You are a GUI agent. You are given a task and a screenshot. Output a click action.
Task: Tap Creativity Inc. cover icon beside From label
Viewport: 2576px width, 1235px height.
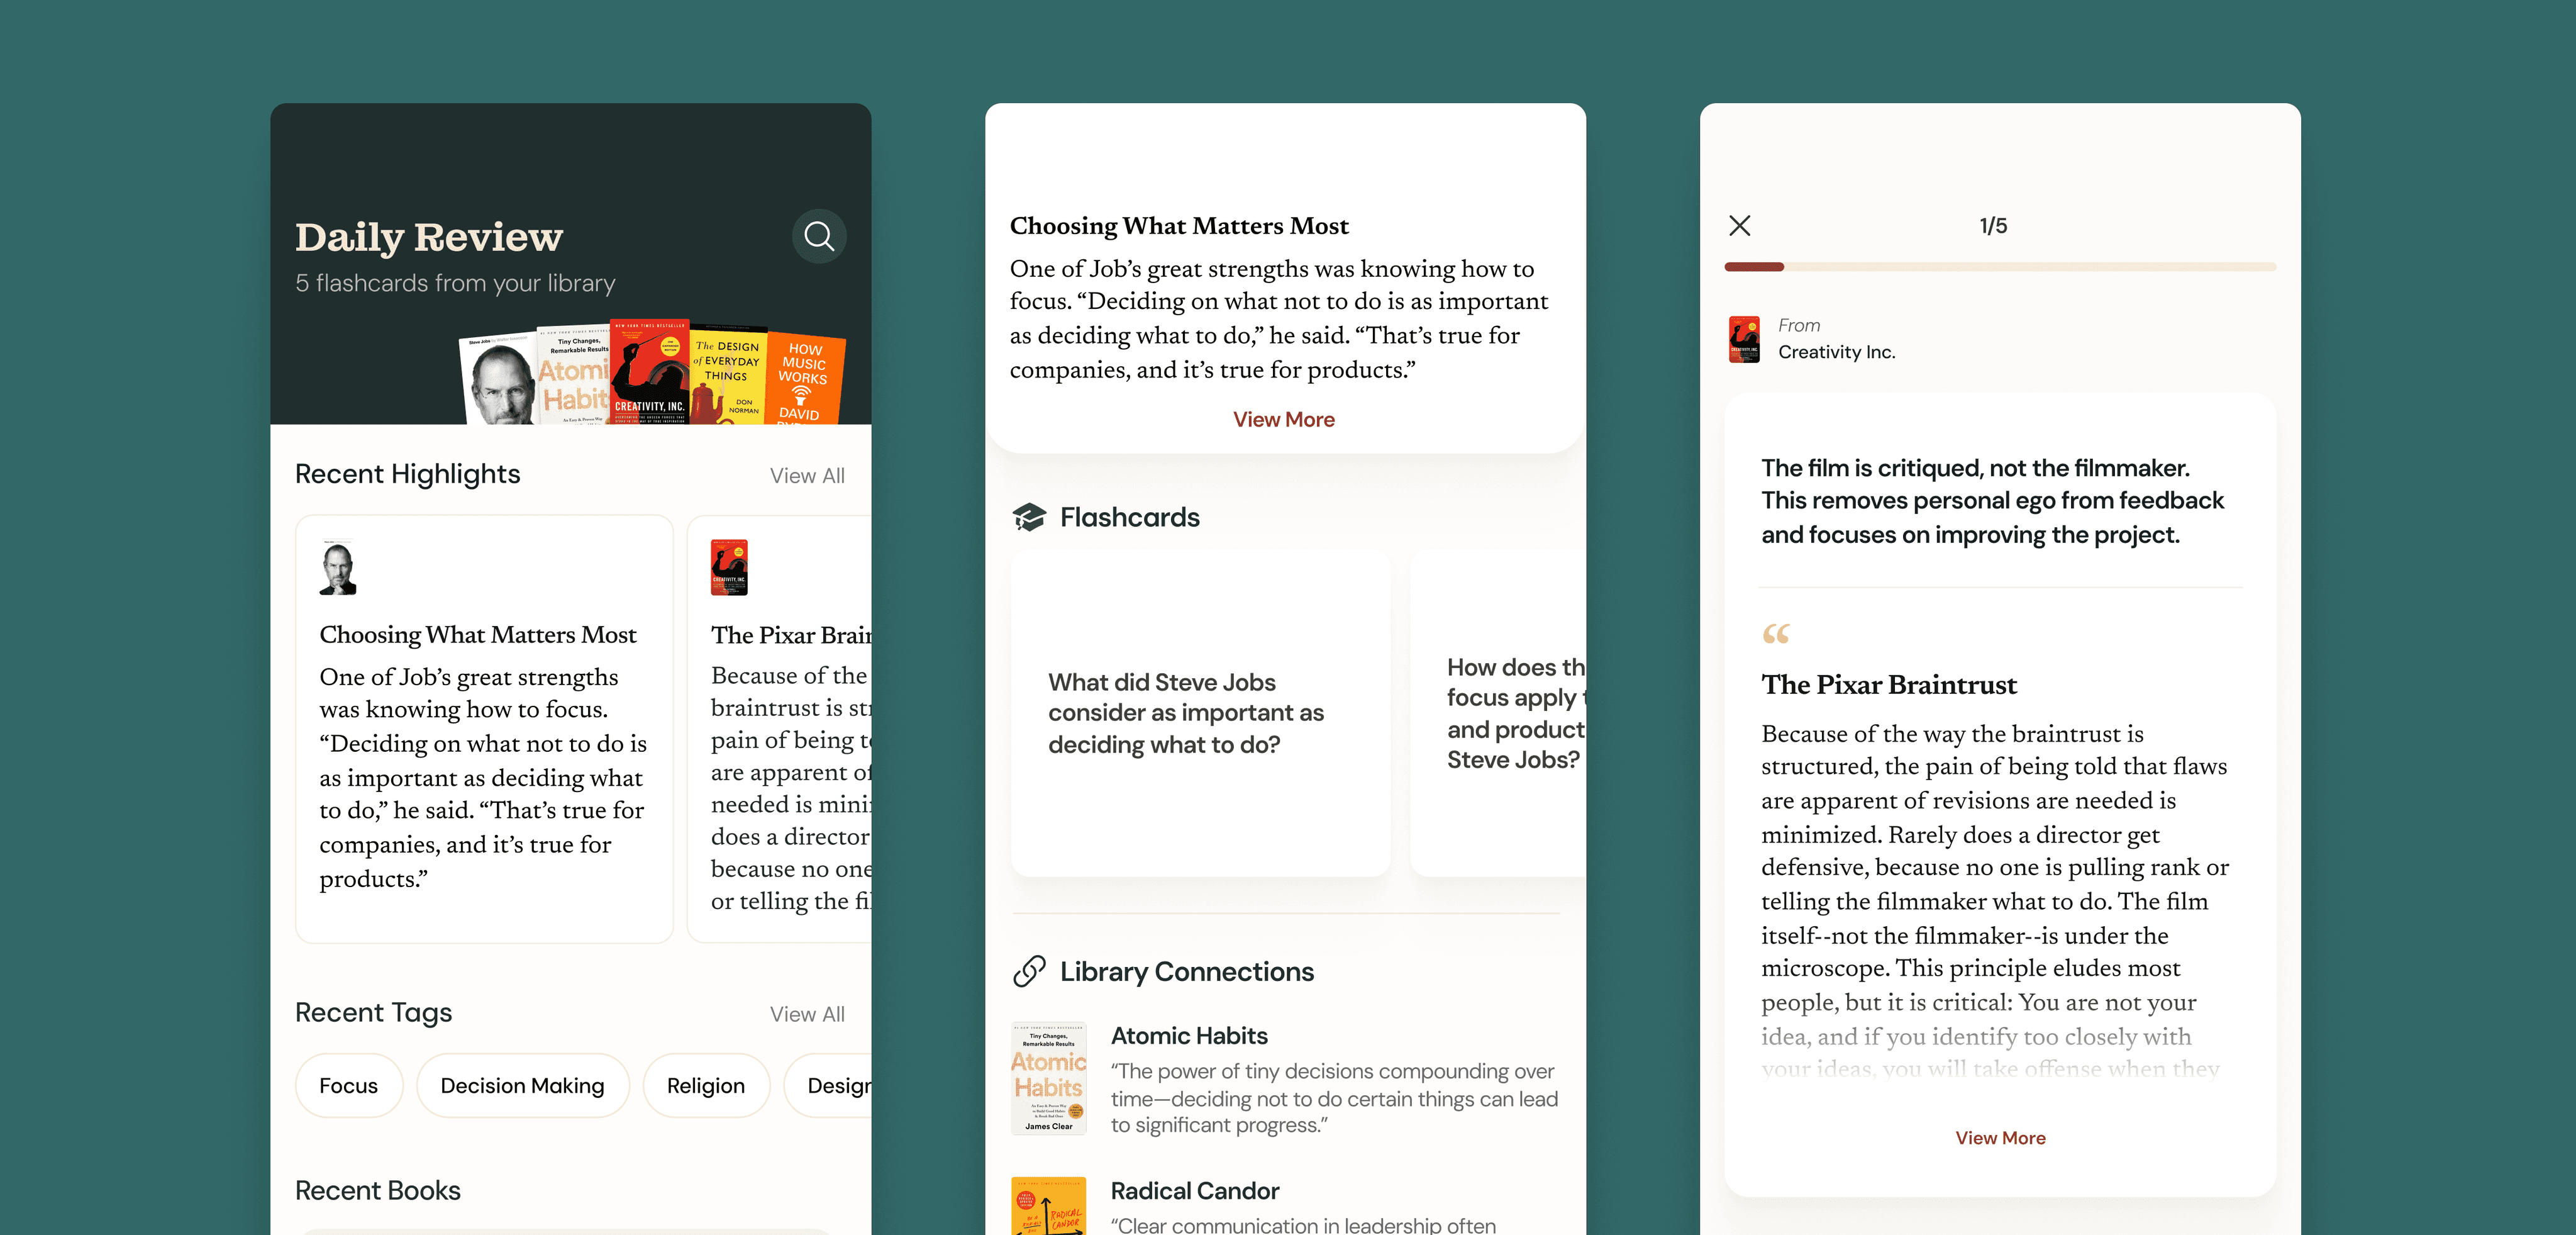click(x=1744, y=339)
